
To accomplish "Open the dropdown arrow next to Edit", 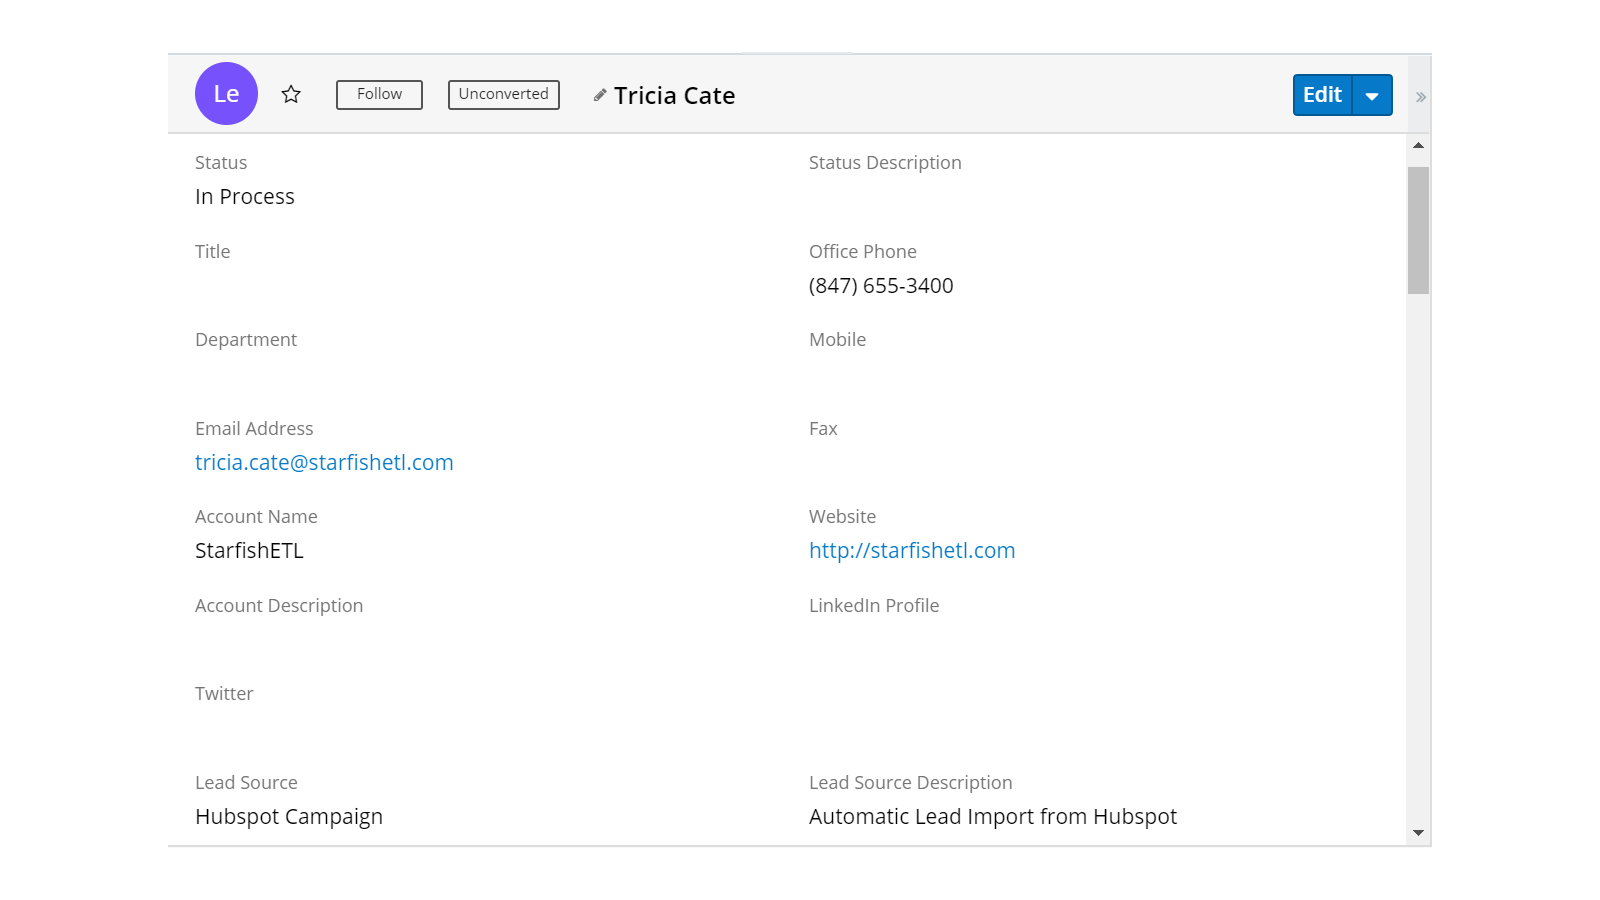I will tap(1372, 96).
